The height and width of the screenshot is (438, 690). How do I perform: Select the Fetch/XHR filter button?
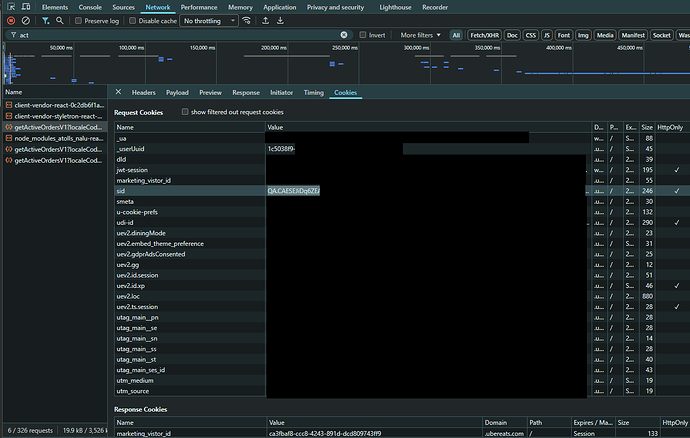tap(483, 34)
